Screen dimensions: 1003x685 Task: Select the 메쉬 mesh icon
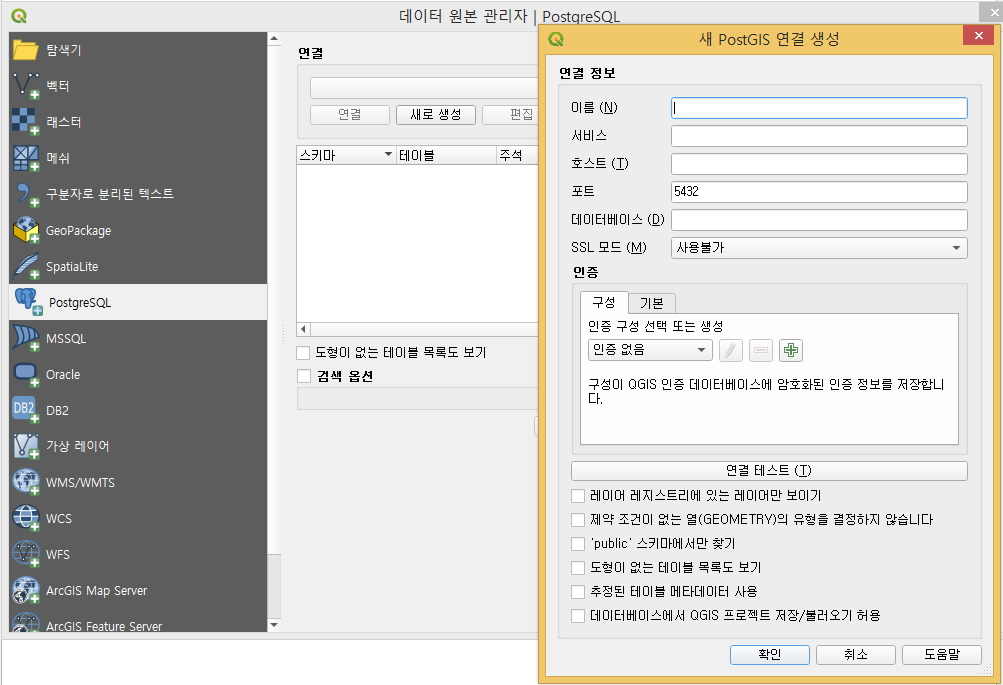coord(26,158)
